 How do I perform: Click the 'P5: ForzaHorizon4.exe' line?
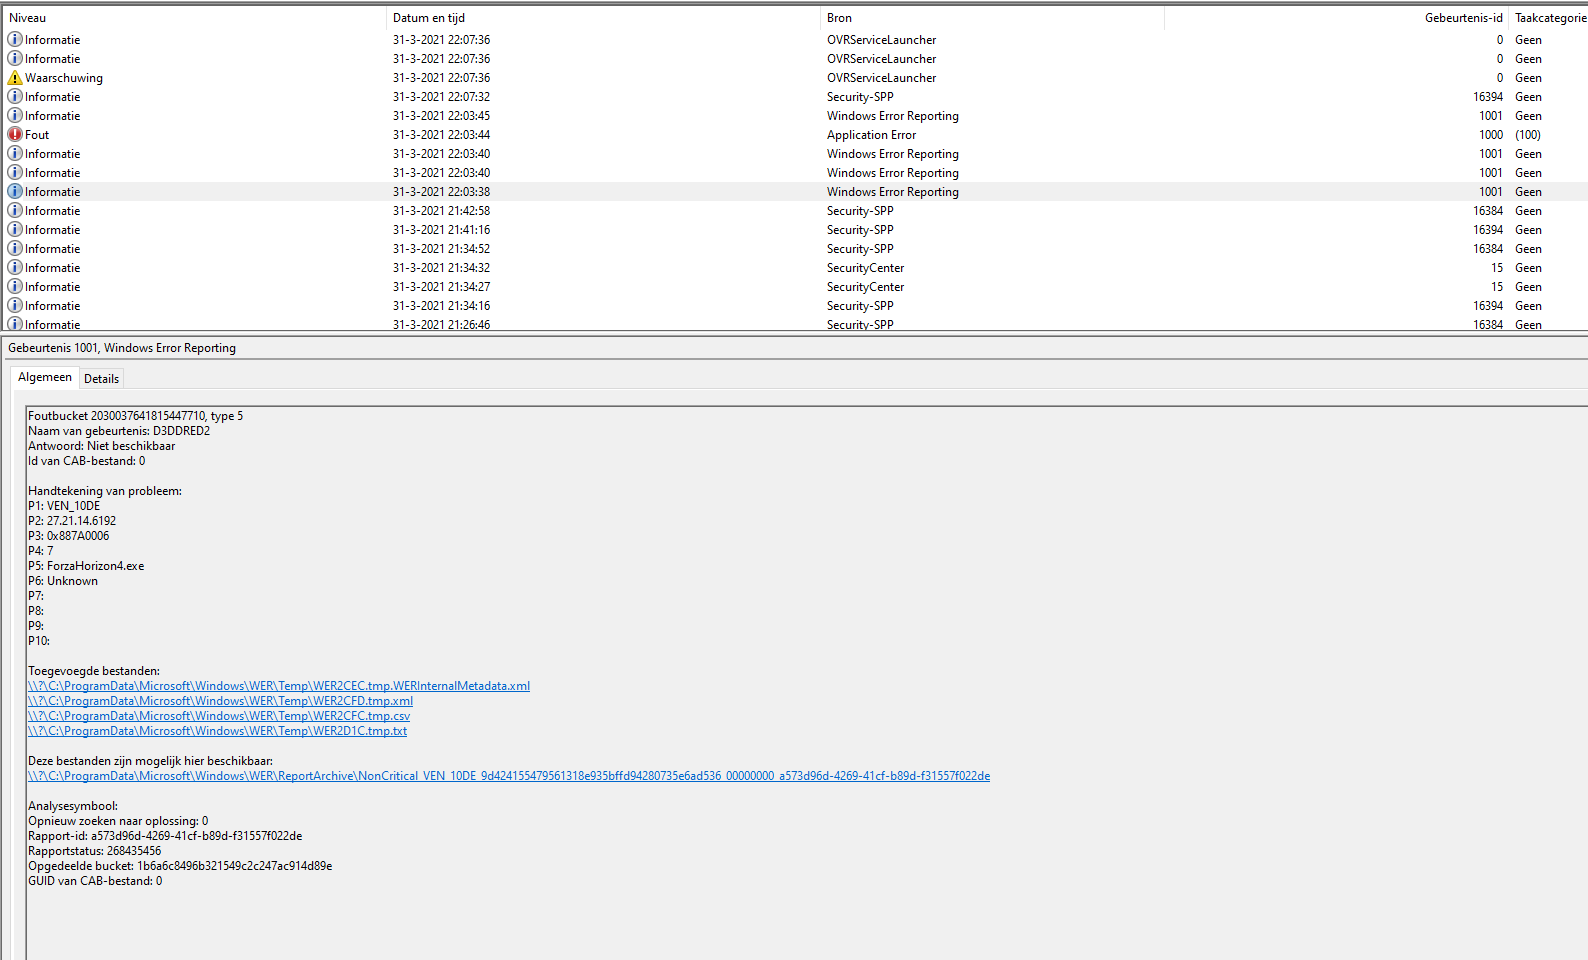(x=86, y=566)
